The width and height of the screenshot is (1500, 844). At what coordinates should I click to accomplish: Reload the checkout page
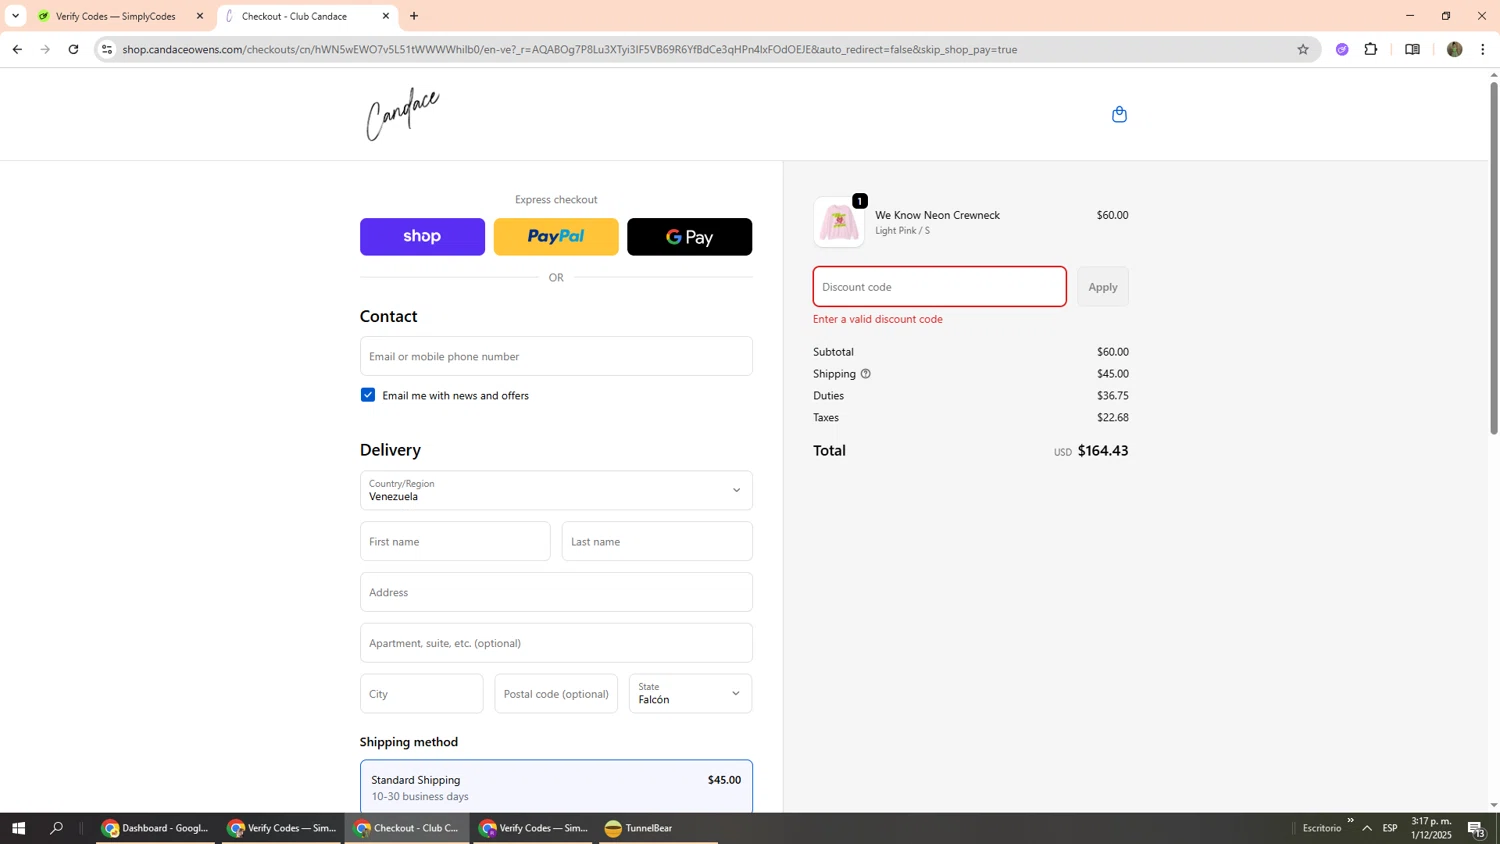pyautogui.click(x=73, y=49)
